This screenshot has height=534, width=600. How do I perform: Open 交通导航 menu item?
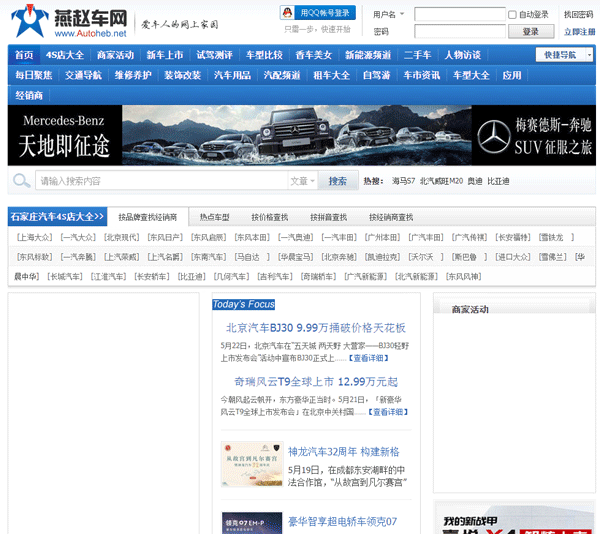[x=83, y=75]
